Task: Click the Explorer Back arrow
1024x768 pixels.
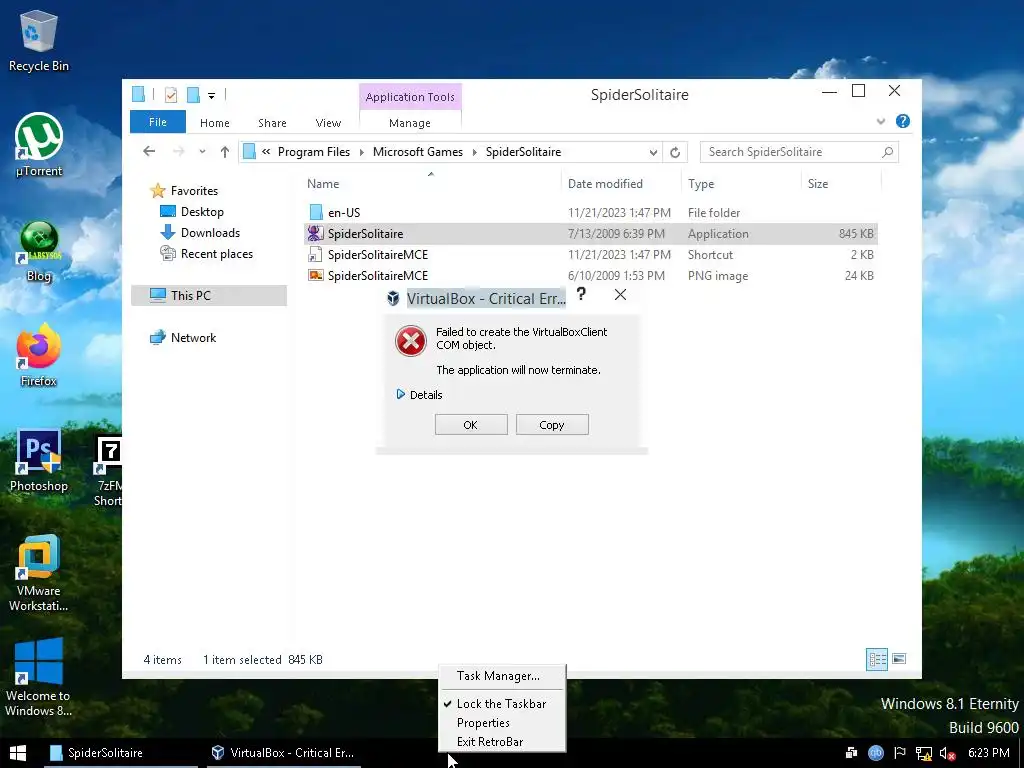Action: tap(149, 152)
